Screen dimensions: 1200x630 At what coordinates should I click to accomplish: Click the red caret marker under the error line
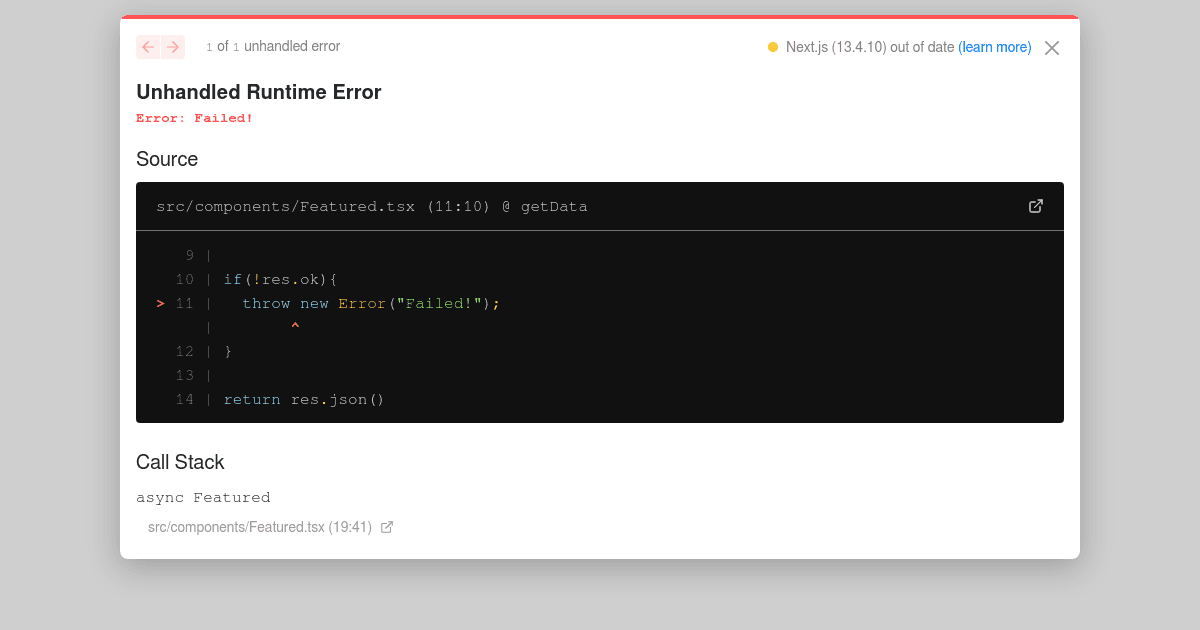(x=295, y=325)
